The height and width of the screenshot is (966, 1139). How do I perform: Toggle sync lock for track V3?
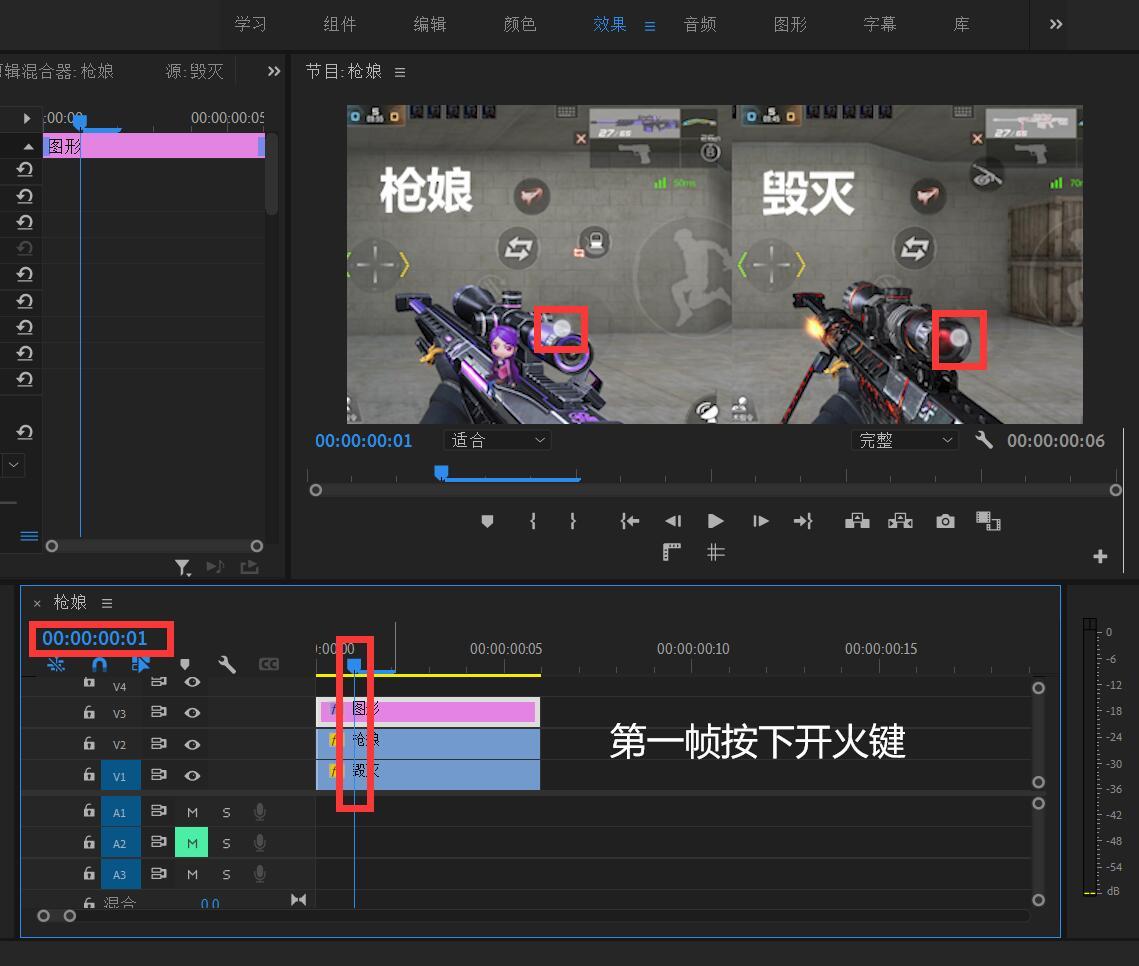click(x=158, y=712)
